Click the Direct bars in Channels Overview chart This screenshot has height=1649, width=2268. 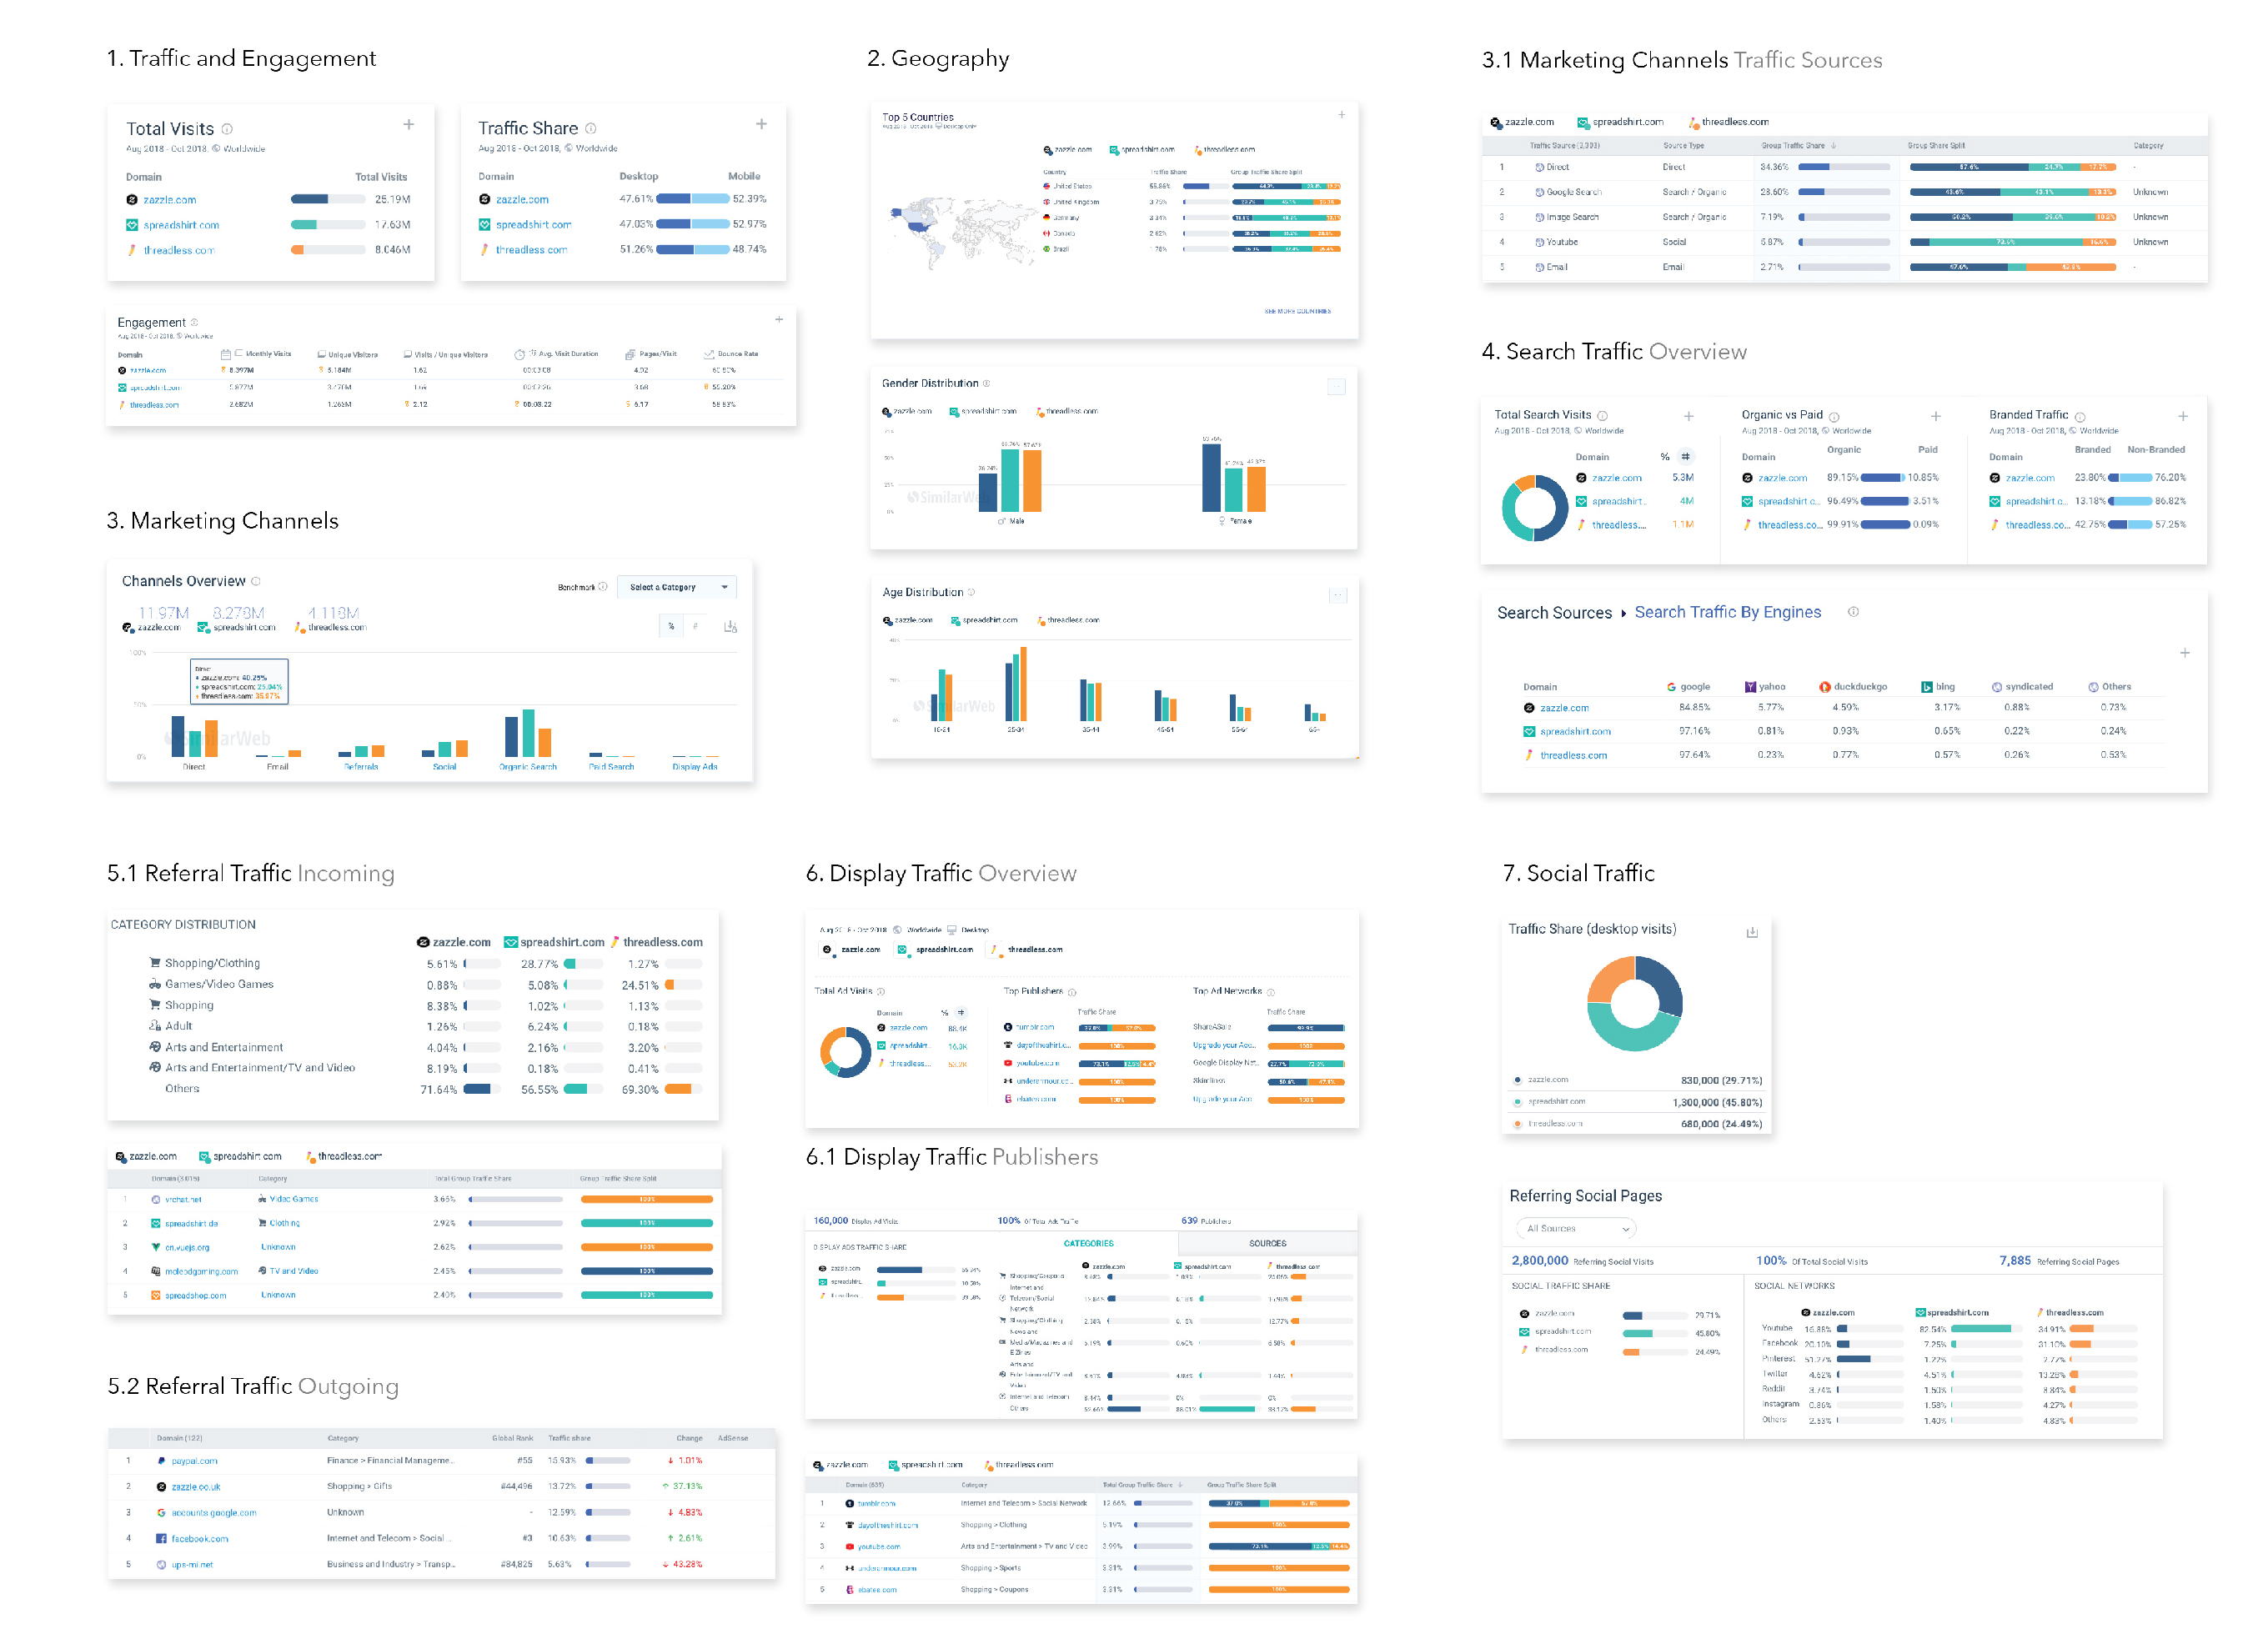[x=194, y=736]
